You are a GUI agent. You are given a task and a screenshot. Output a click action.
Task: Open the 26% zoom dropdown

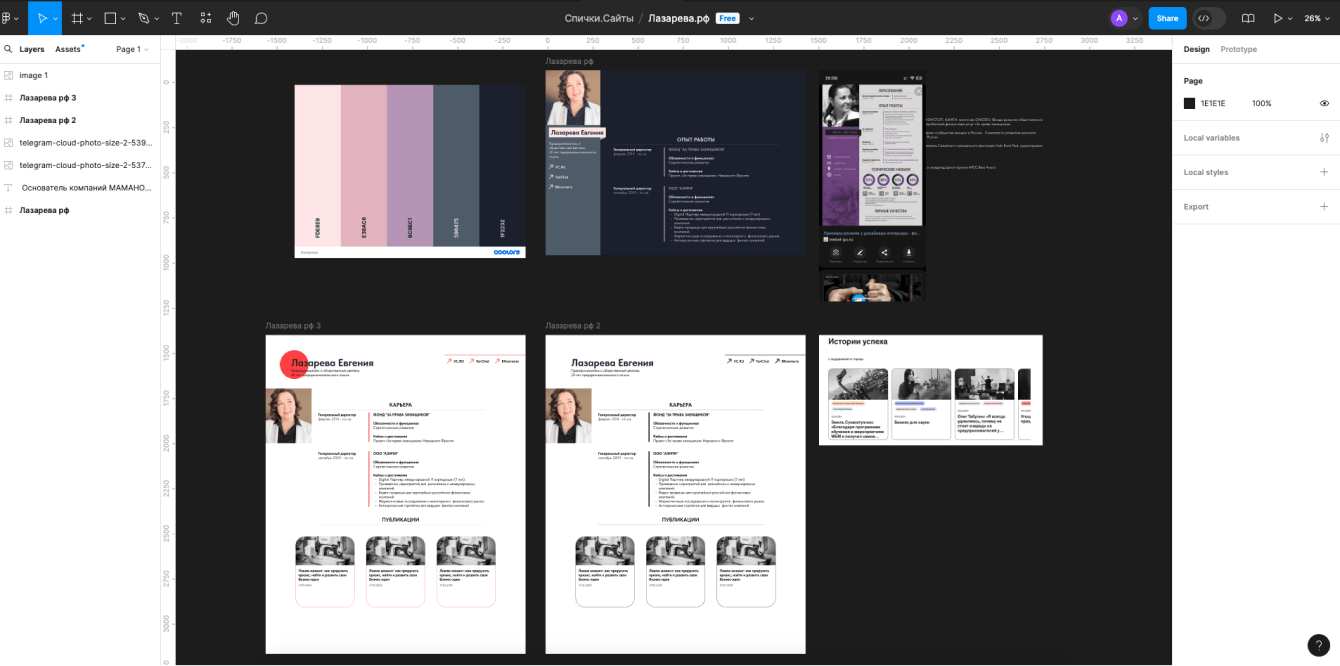(1317, 18)
